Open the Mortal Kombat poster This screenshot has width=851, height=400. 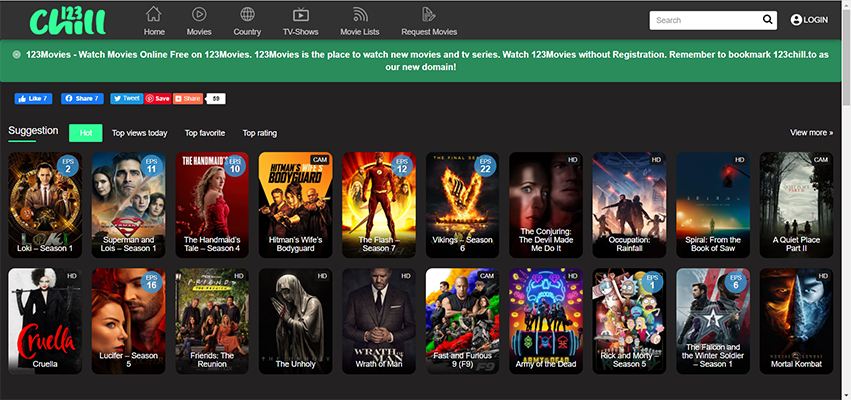pyautogui.click(x=796, y=321)
